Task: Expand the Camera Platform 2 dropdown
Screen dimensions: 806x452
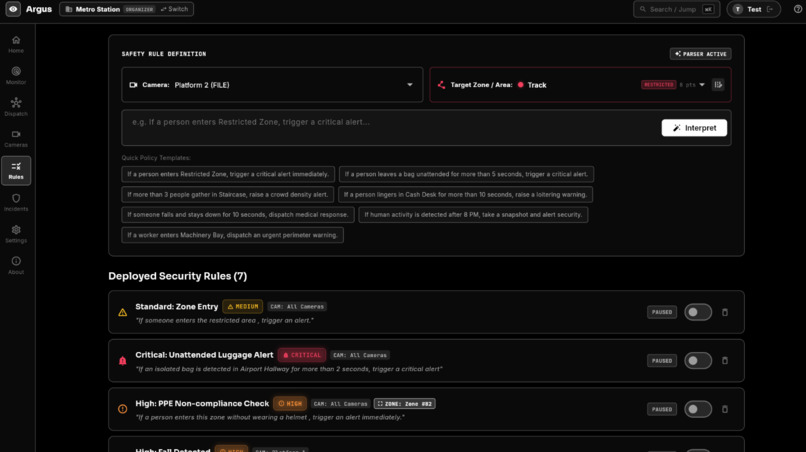Action: pos(410,85)
